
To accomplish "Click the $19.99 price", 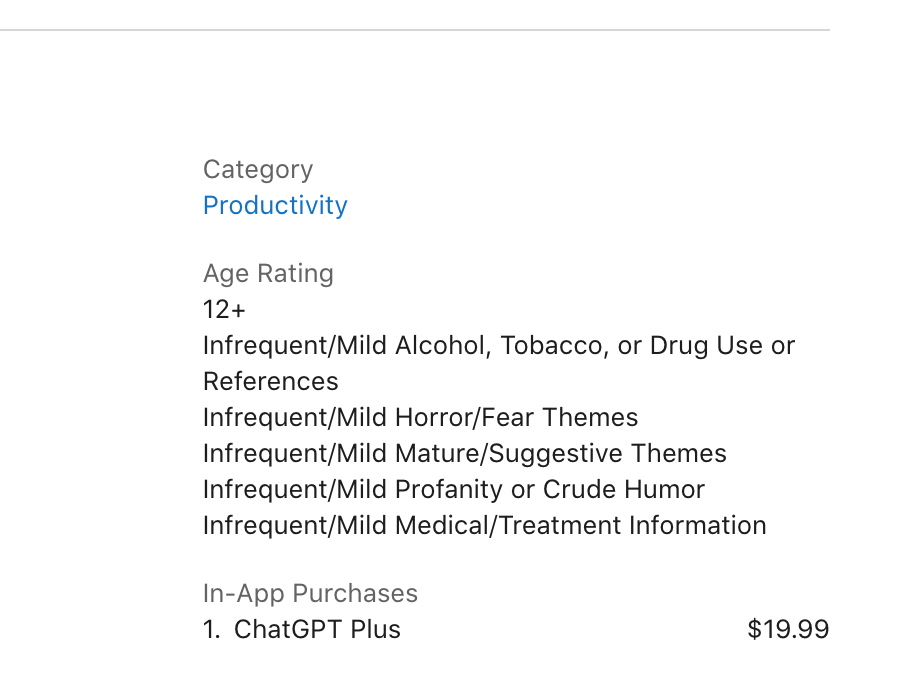I will tap(788, 629).
